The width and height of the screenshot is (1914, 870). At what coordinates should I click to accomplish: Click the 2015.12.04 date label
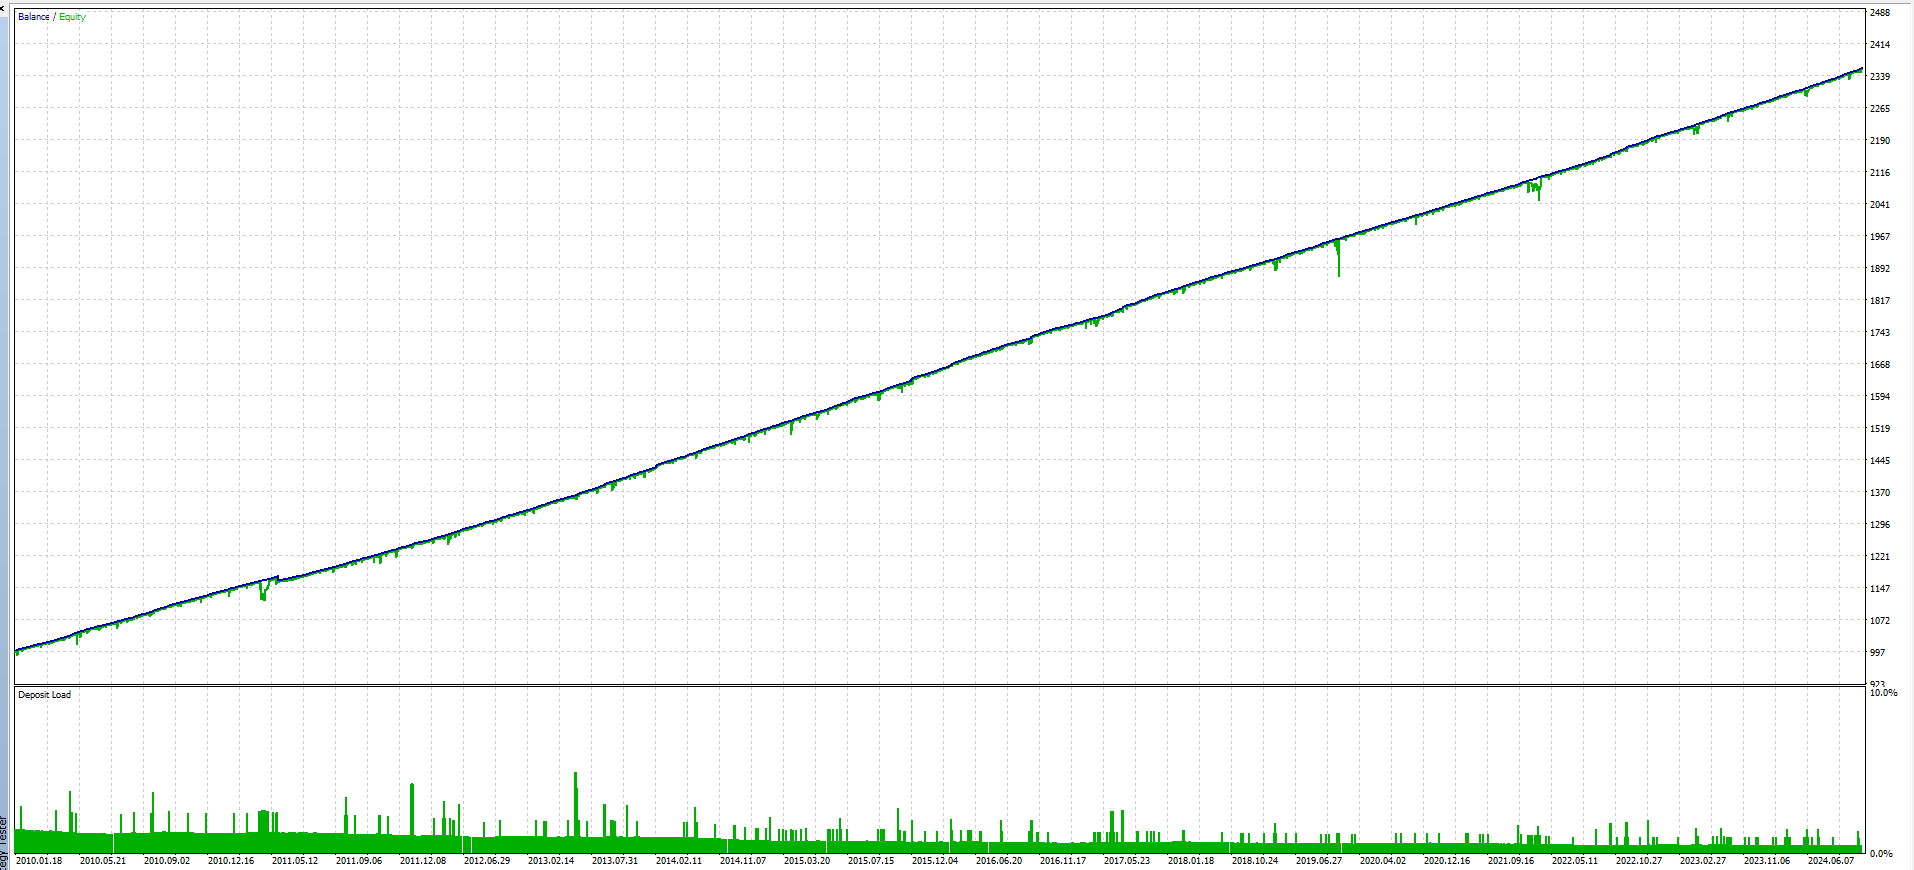(x=935, y=861)
